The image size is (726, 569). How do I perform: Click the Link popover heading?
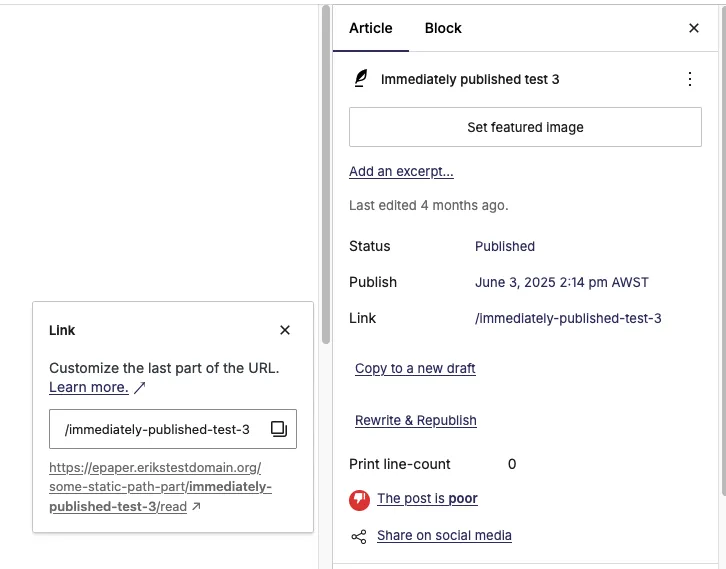pos(62,330)
